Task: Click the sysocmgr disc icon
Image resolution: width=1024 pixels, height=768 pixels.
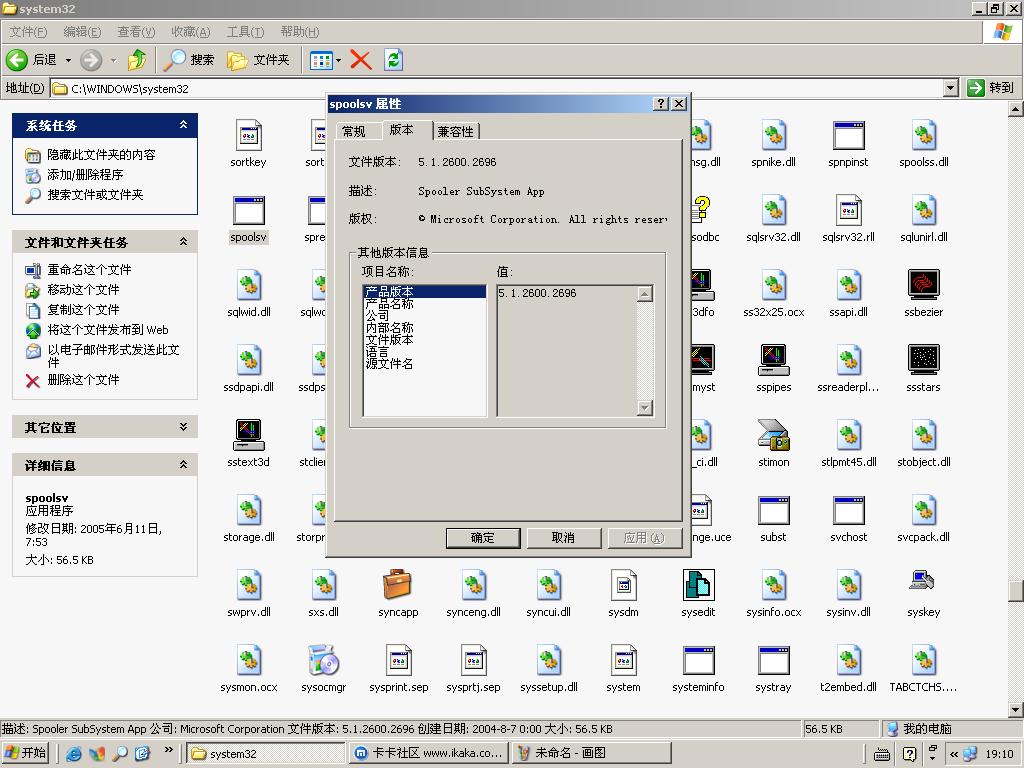Action: 323,660
